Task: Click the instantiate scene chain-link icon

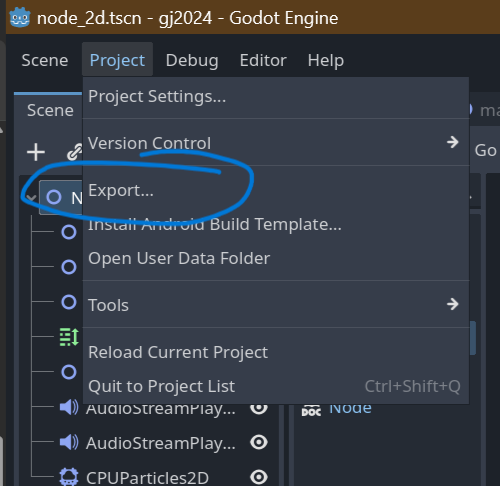Action: coord(75,152)
